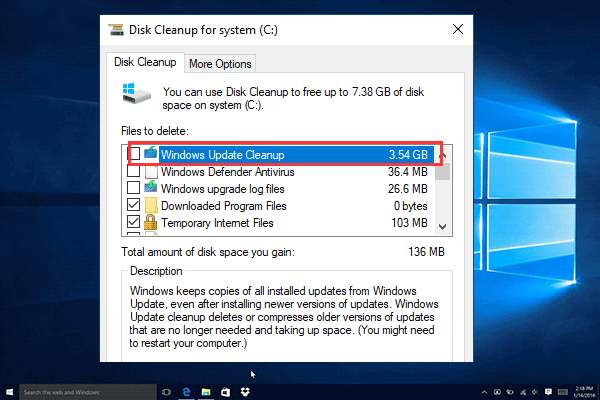
Task: Click the system drive icon in dialog
Action: tap(137, 93)
